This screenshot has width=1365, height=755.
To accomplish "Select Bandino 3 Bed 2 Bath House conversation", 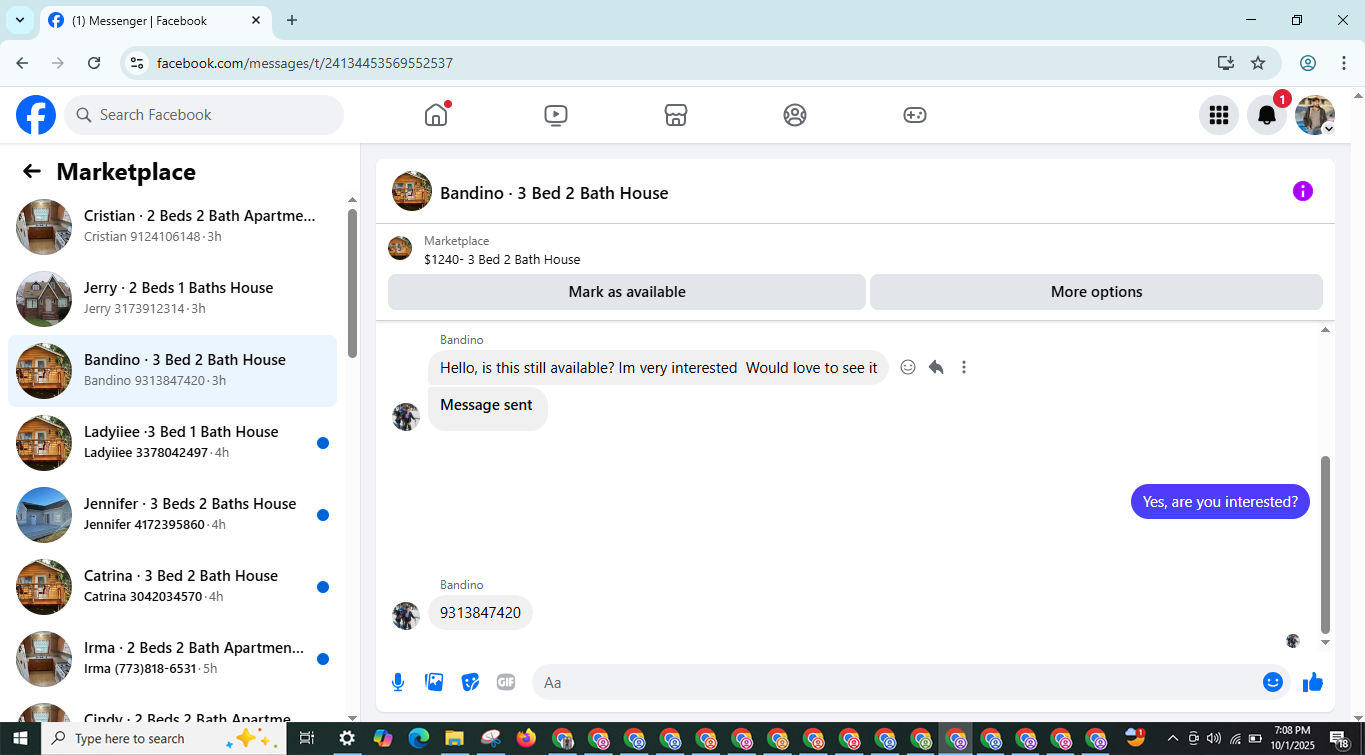I will 172,371.
